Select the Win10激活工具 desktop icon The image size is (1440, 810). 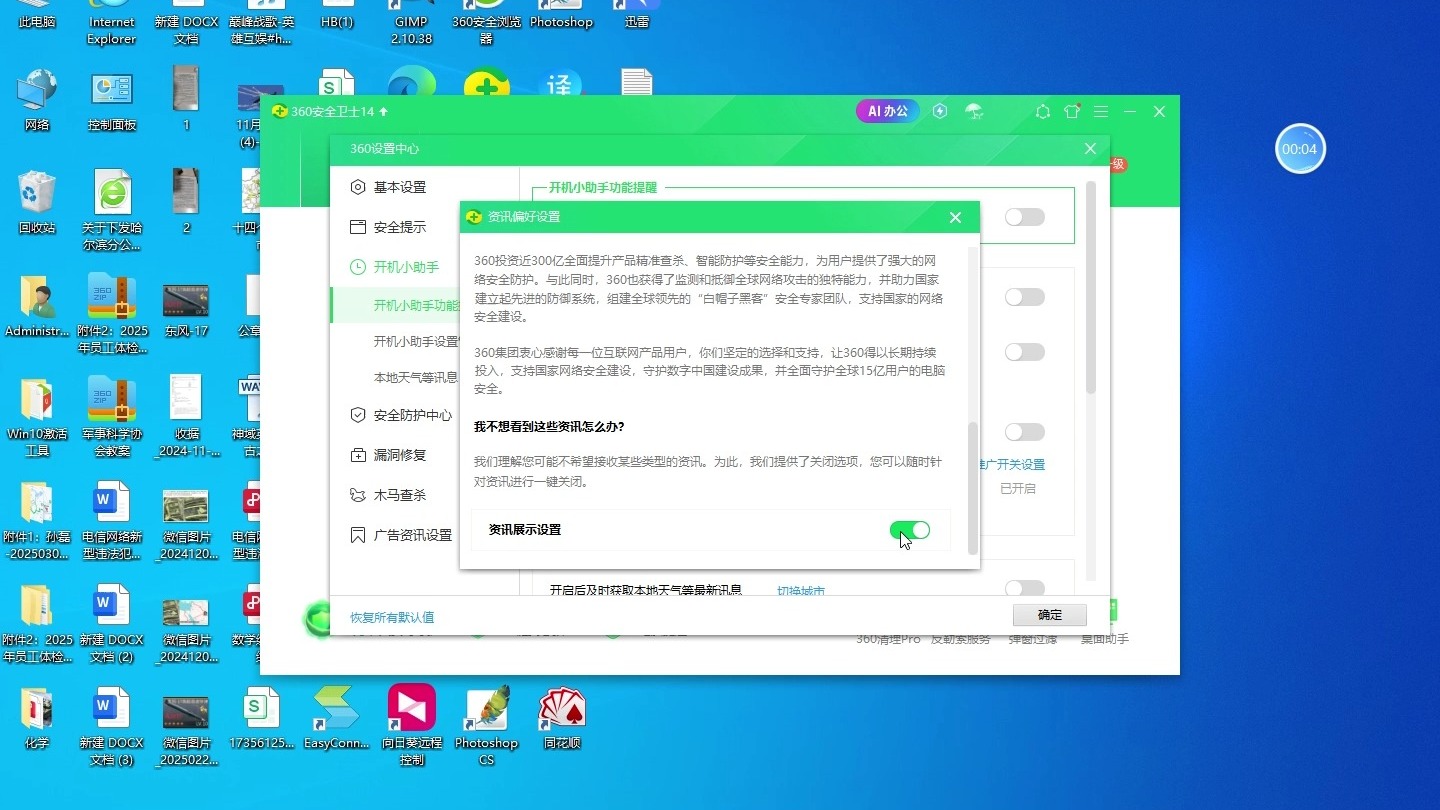(x=37, y=417)
